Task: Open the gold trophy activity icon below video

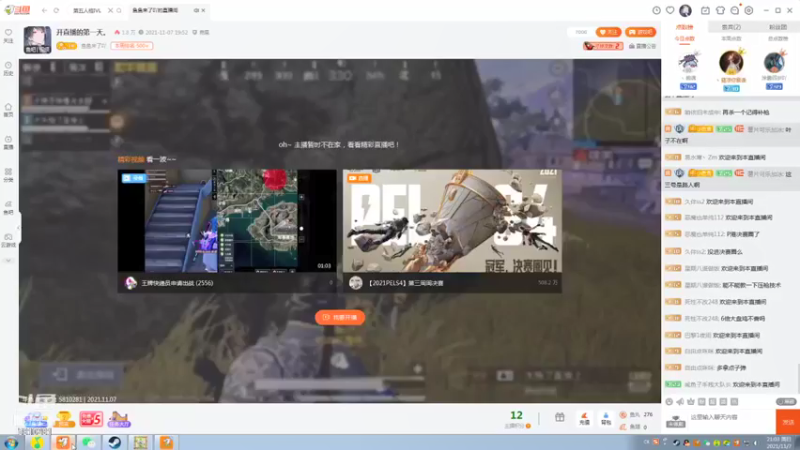Action: (64, 419)
